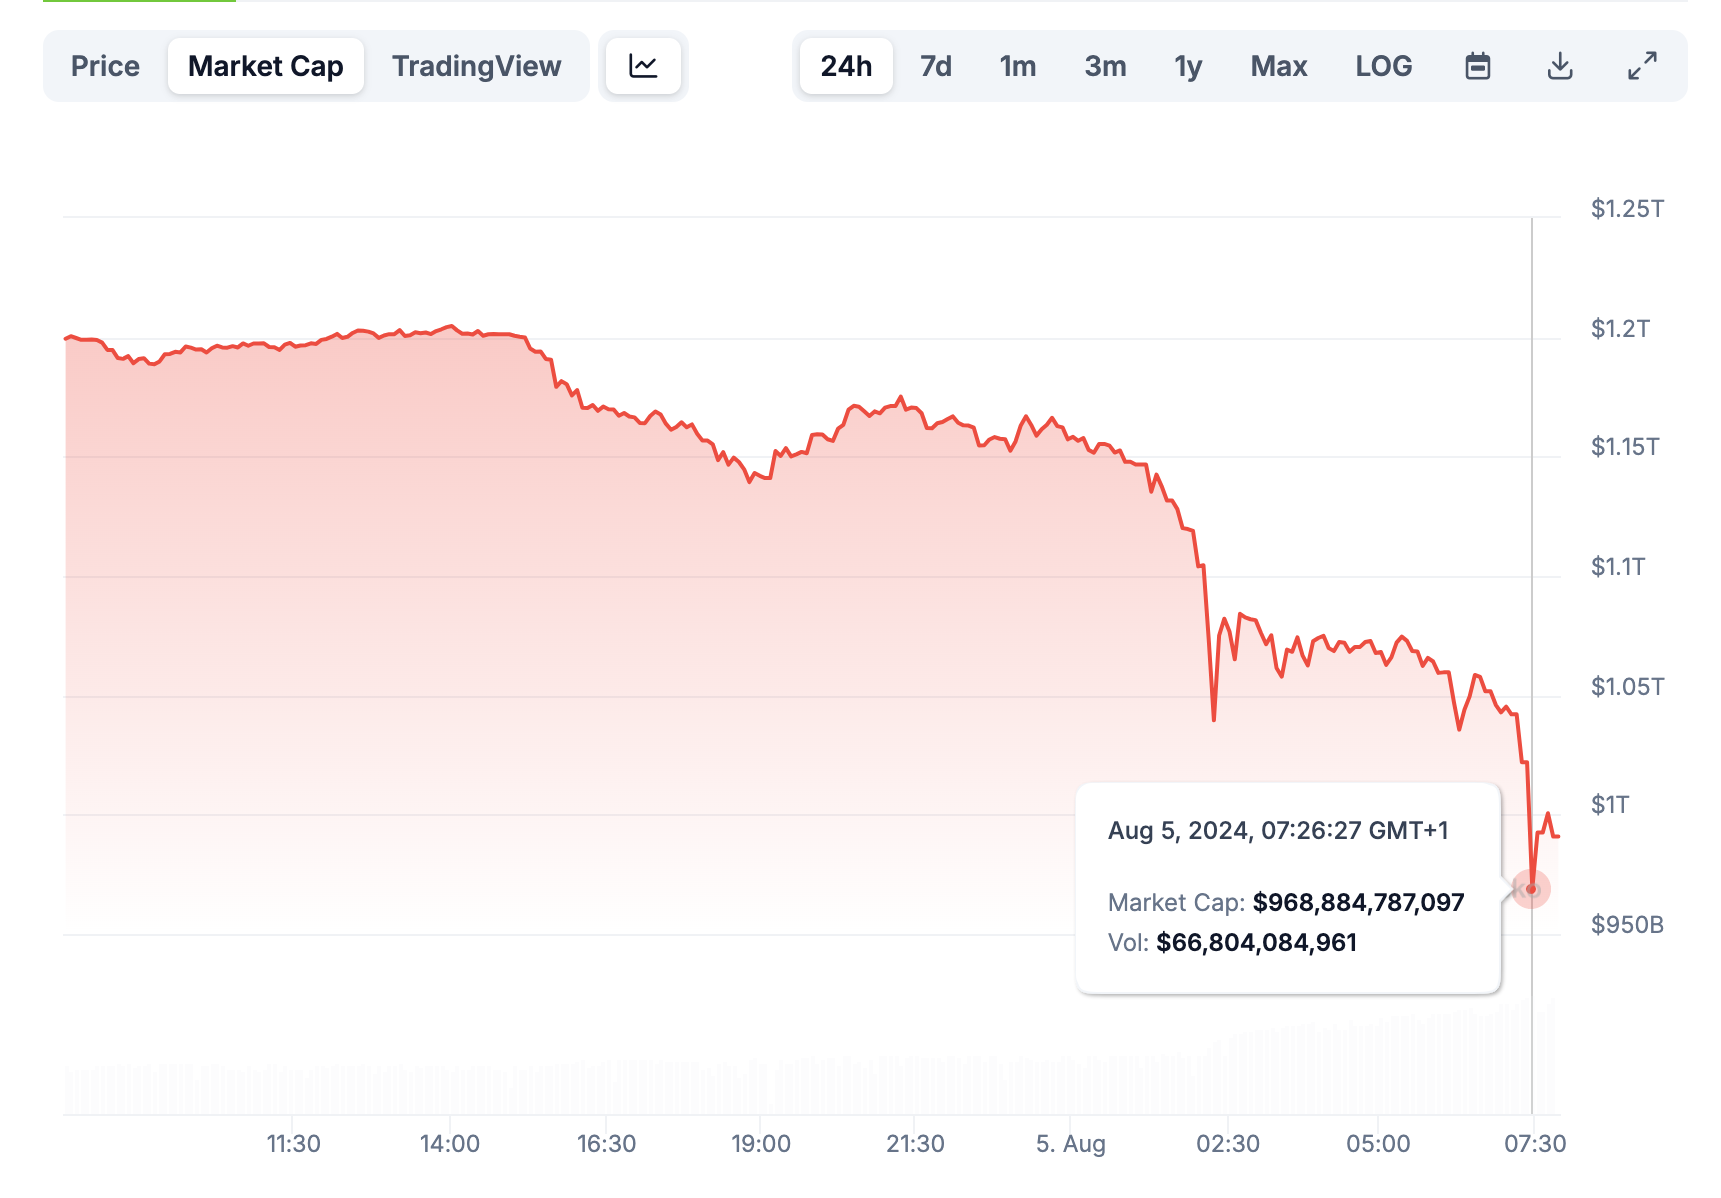Select the Market Cap tab
Viewport: 1721px width, 1198px height.
(x=265, y=66)
